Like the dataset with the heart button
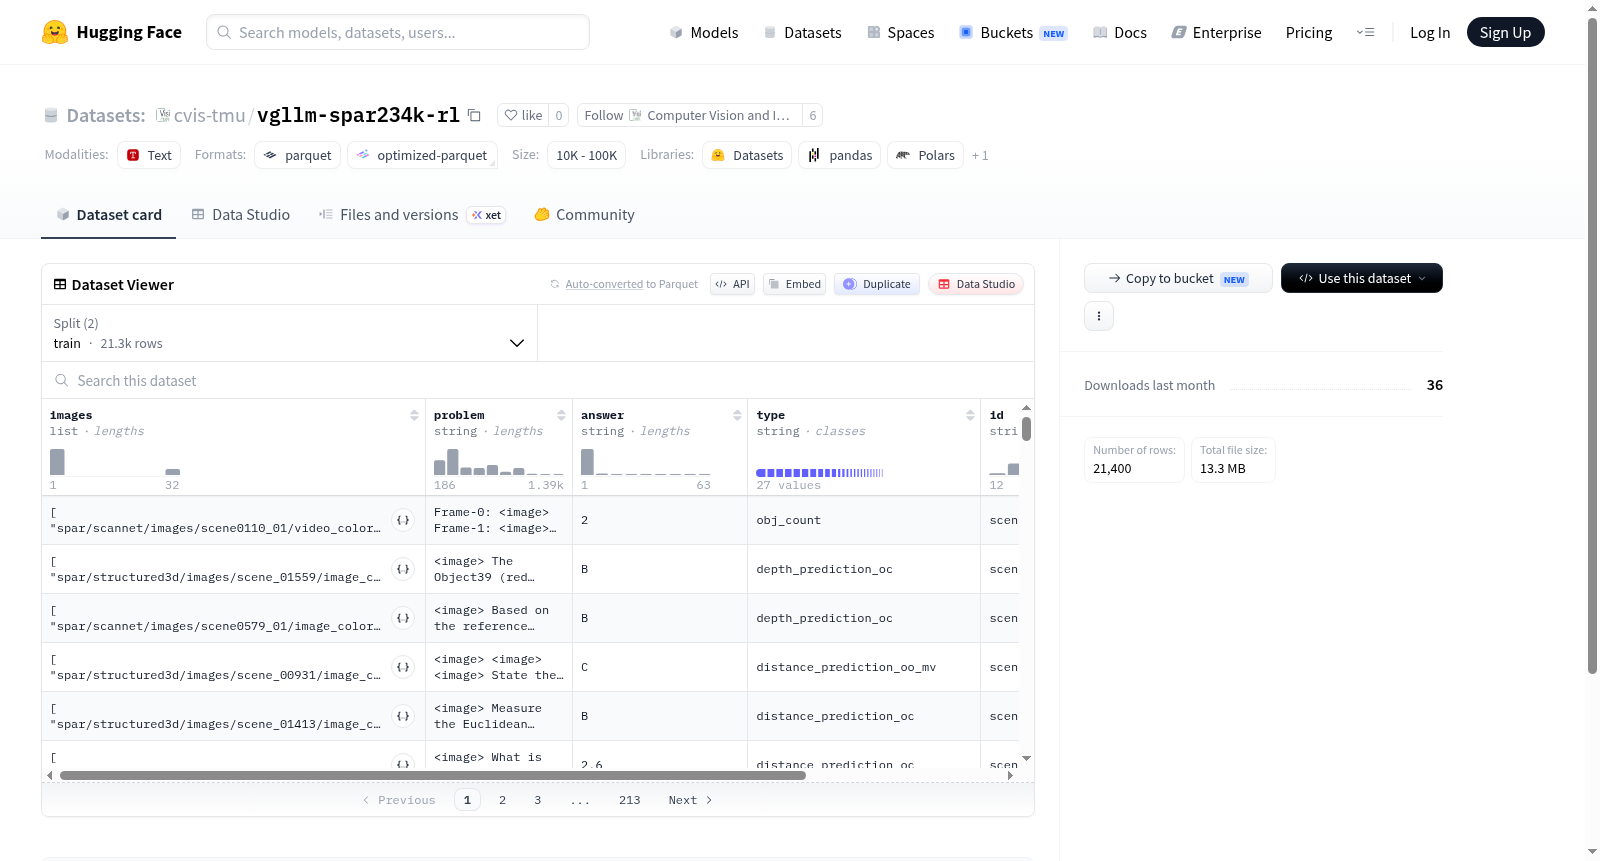 pyautogui.click(x=523, y=115)
